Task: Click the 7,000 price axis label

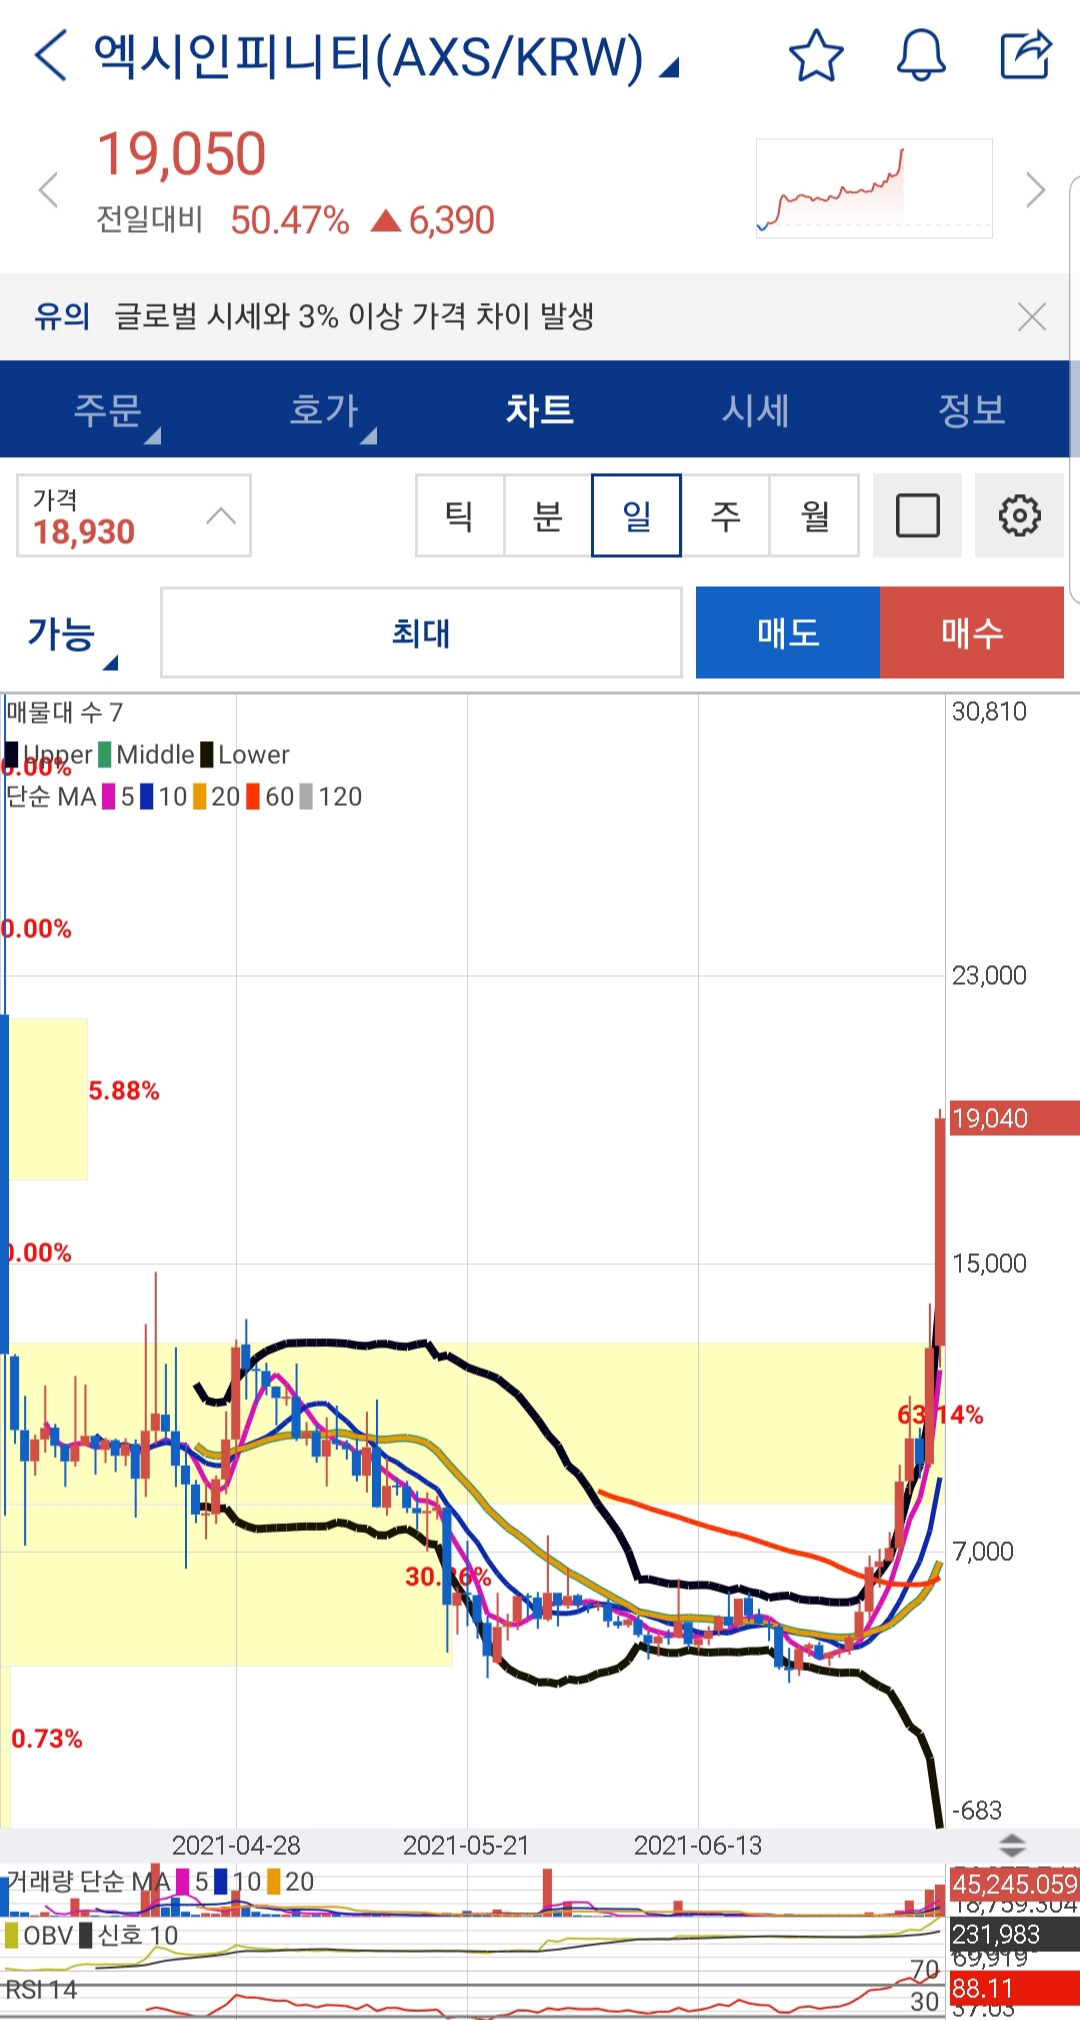Action: (x=983, y=1551)
